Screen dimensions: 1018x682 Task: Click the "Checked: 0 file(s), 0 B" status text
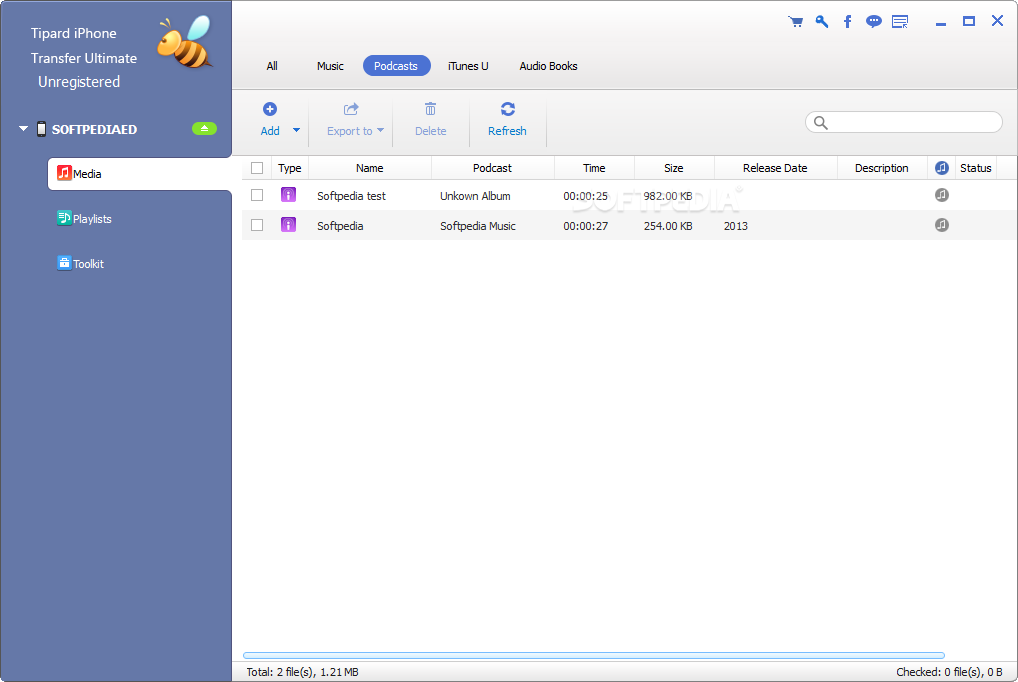coord(949,672)
